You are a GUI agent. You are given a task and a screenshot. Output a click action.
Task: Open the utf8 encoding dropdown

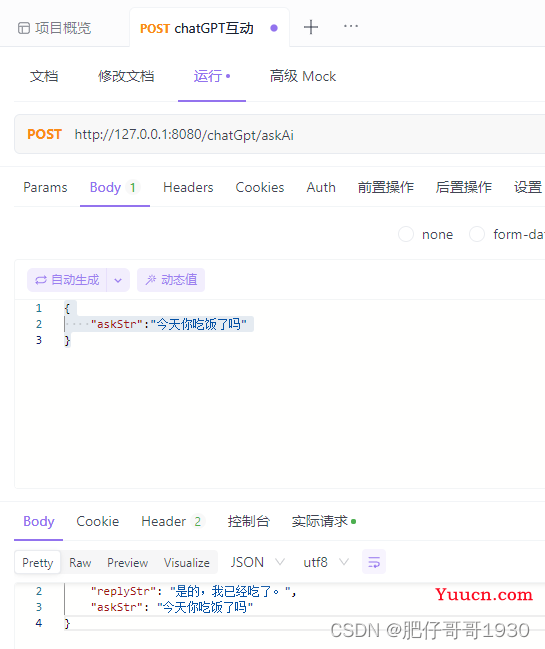pos(326,562)
